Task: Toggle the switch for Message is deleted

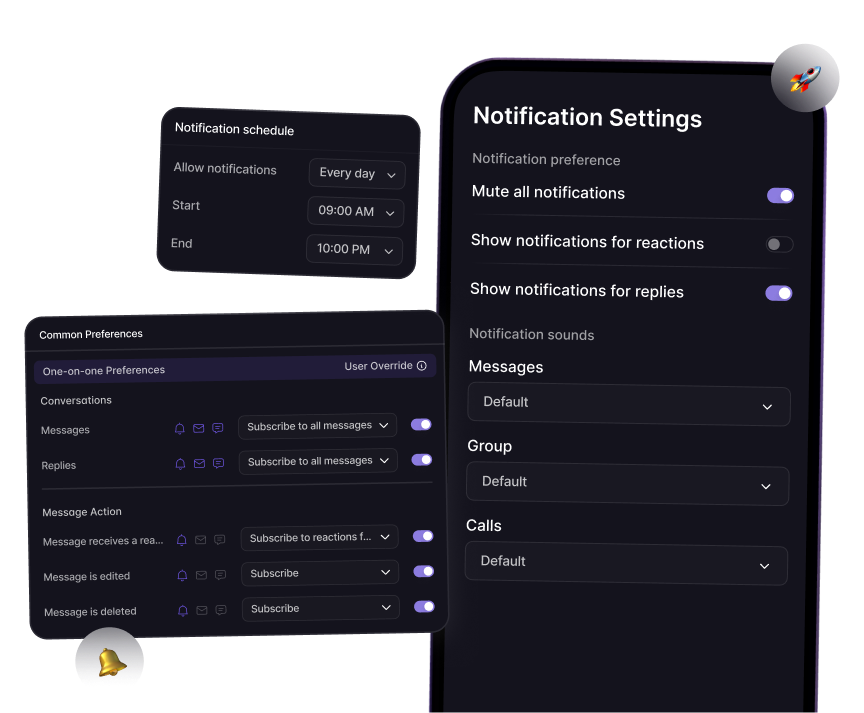Action: click(424, 606)
